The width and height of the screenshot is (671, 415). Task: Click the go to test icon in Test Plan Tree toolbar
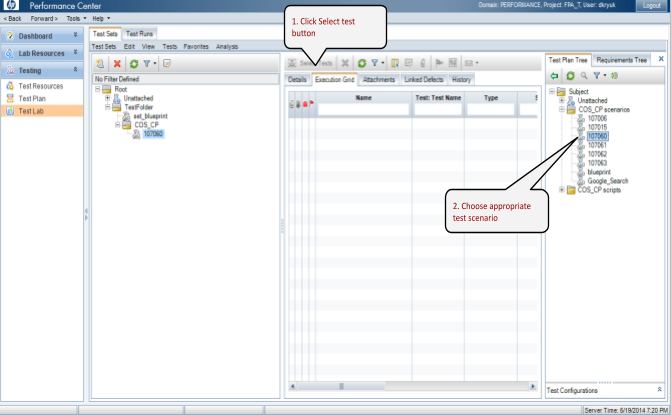(x=615, y=76)
